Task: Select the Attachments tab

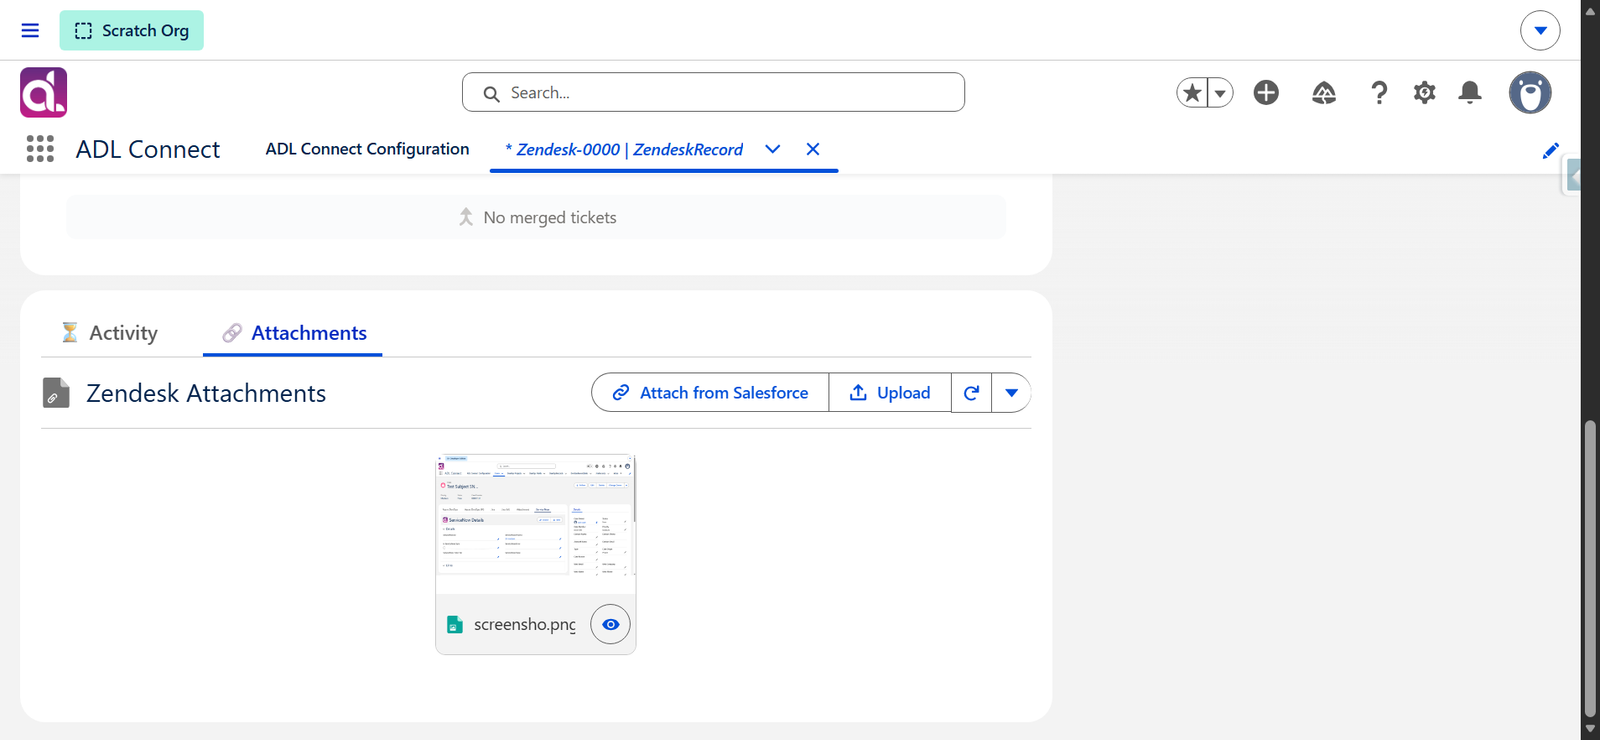Action: point(293,333)
